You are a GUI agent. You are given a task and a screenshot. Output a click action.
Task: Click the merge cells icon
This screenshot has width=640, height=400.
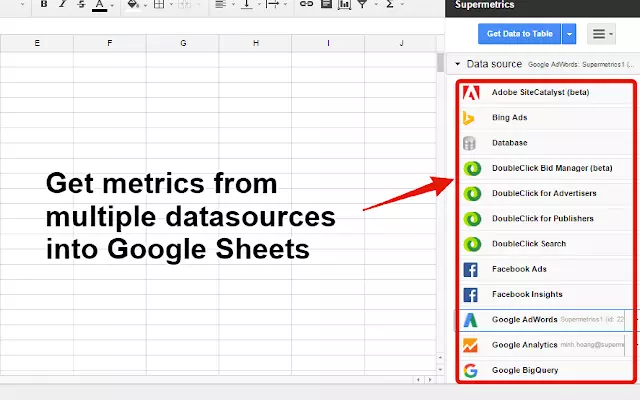coord(184,4)
